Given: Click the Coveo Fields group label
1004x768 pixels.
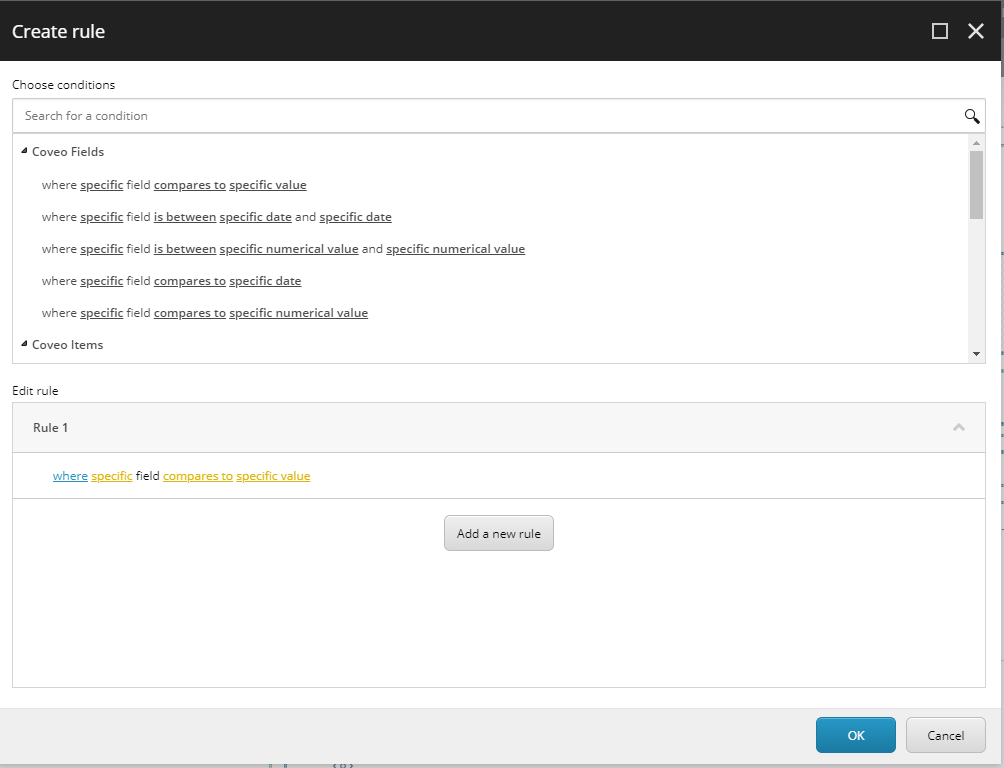Looking at the screenshot, I should 68,152.
